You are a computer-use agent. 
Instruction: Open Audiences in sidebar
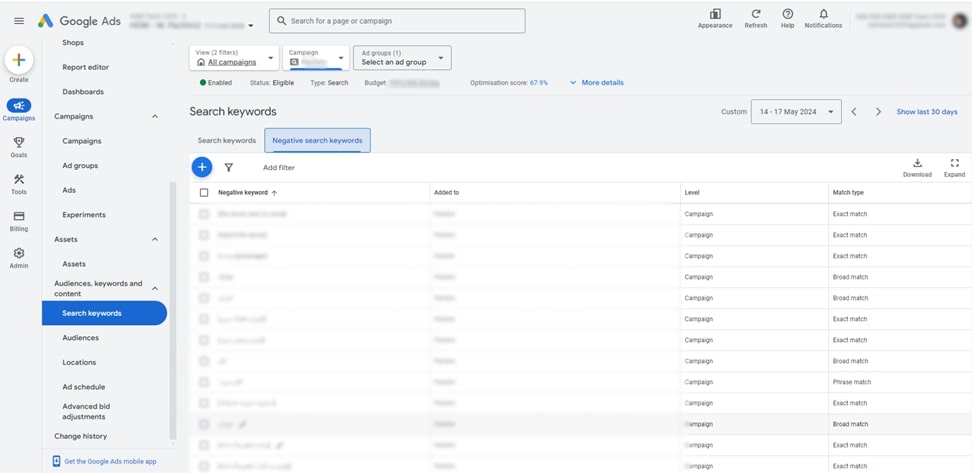tap(81, 338)
